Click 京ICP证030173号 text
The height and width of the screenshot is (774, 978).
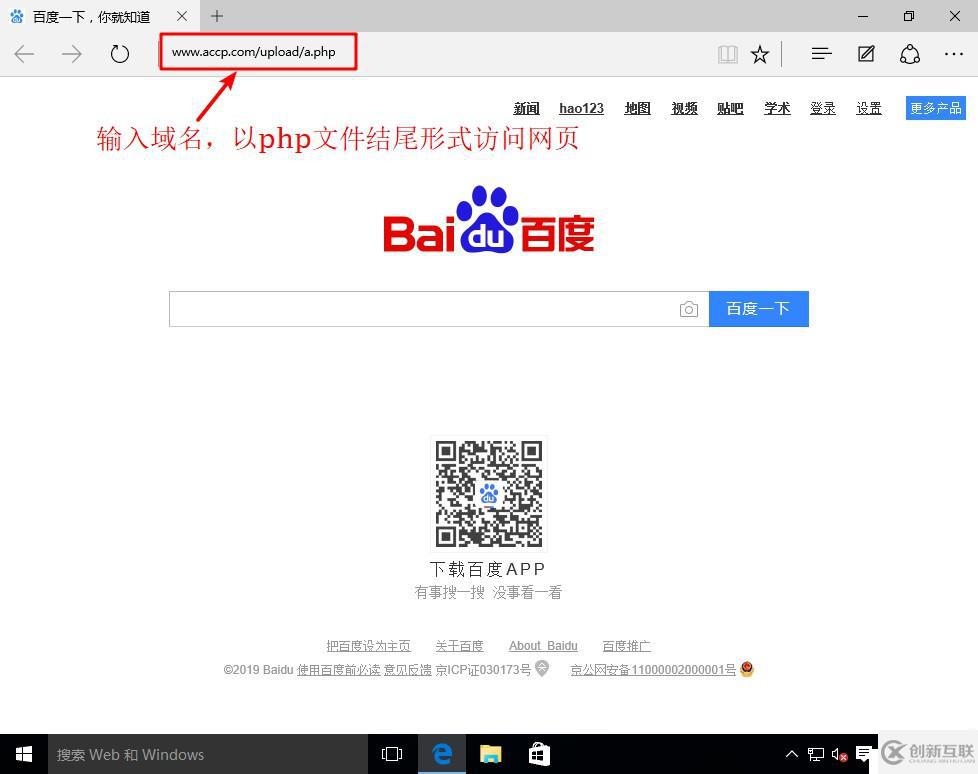tap(483, 670)
